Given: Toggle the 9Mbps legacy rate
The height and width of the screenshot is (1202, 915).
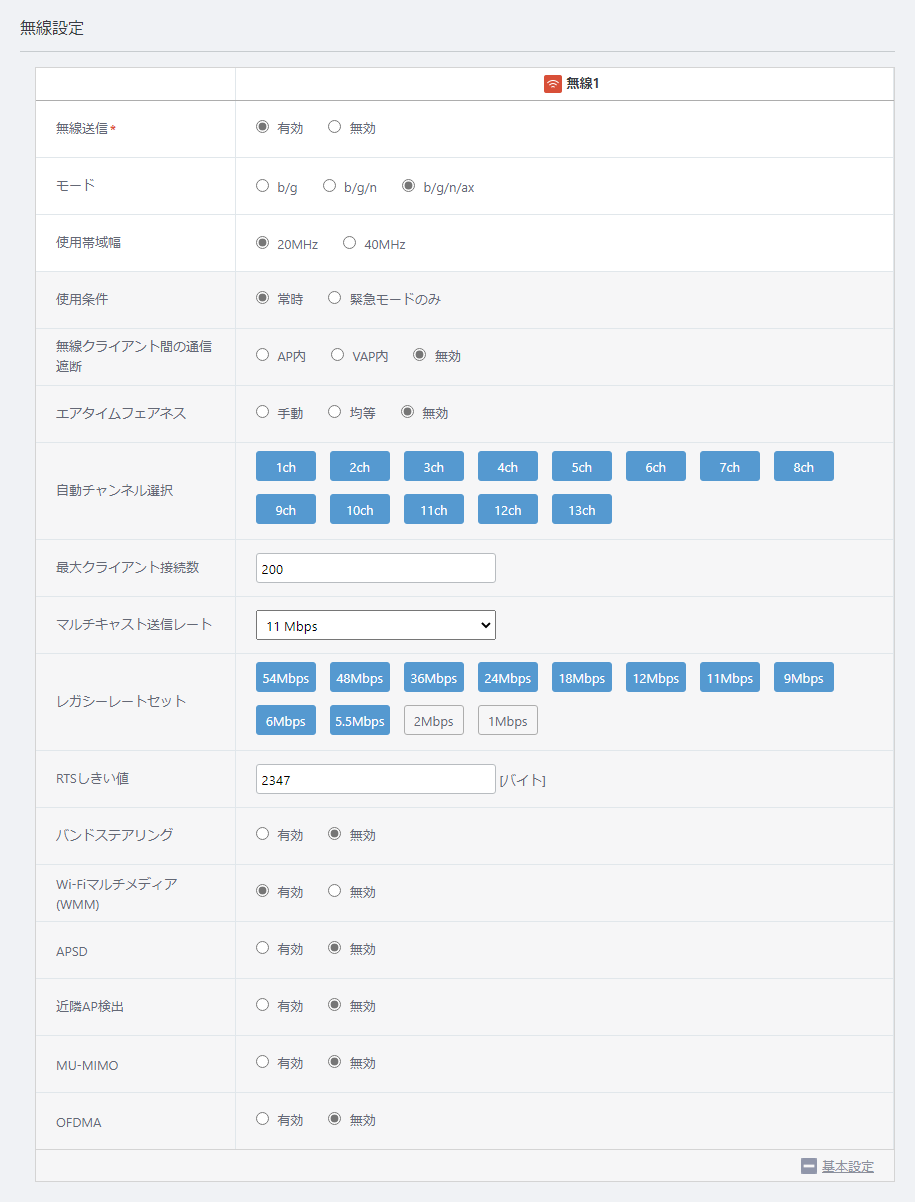Looking at the screenshot, I should [804, 678].
